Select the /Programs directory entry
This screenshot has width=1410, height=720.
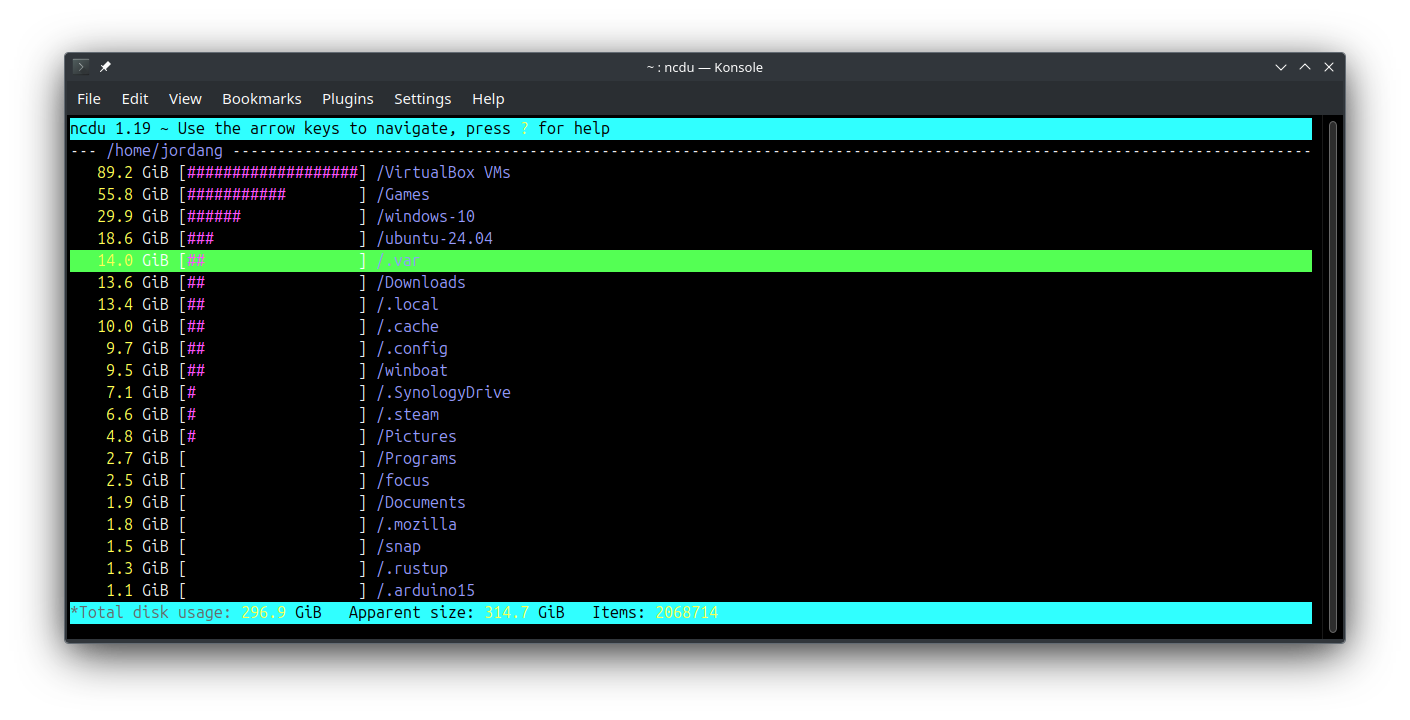click(x=417, y=458)
